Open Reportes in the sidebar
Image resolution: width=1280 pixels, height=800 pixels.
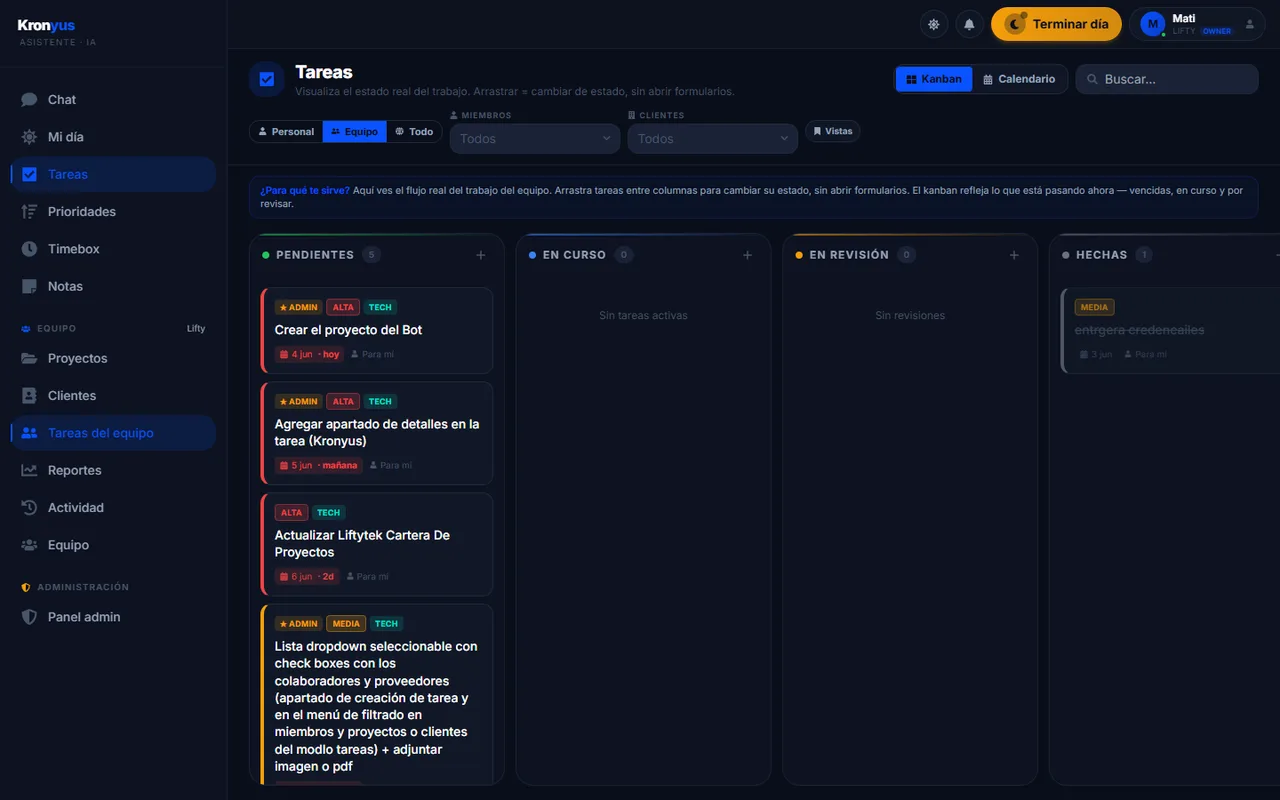click(x=113, y=470)
